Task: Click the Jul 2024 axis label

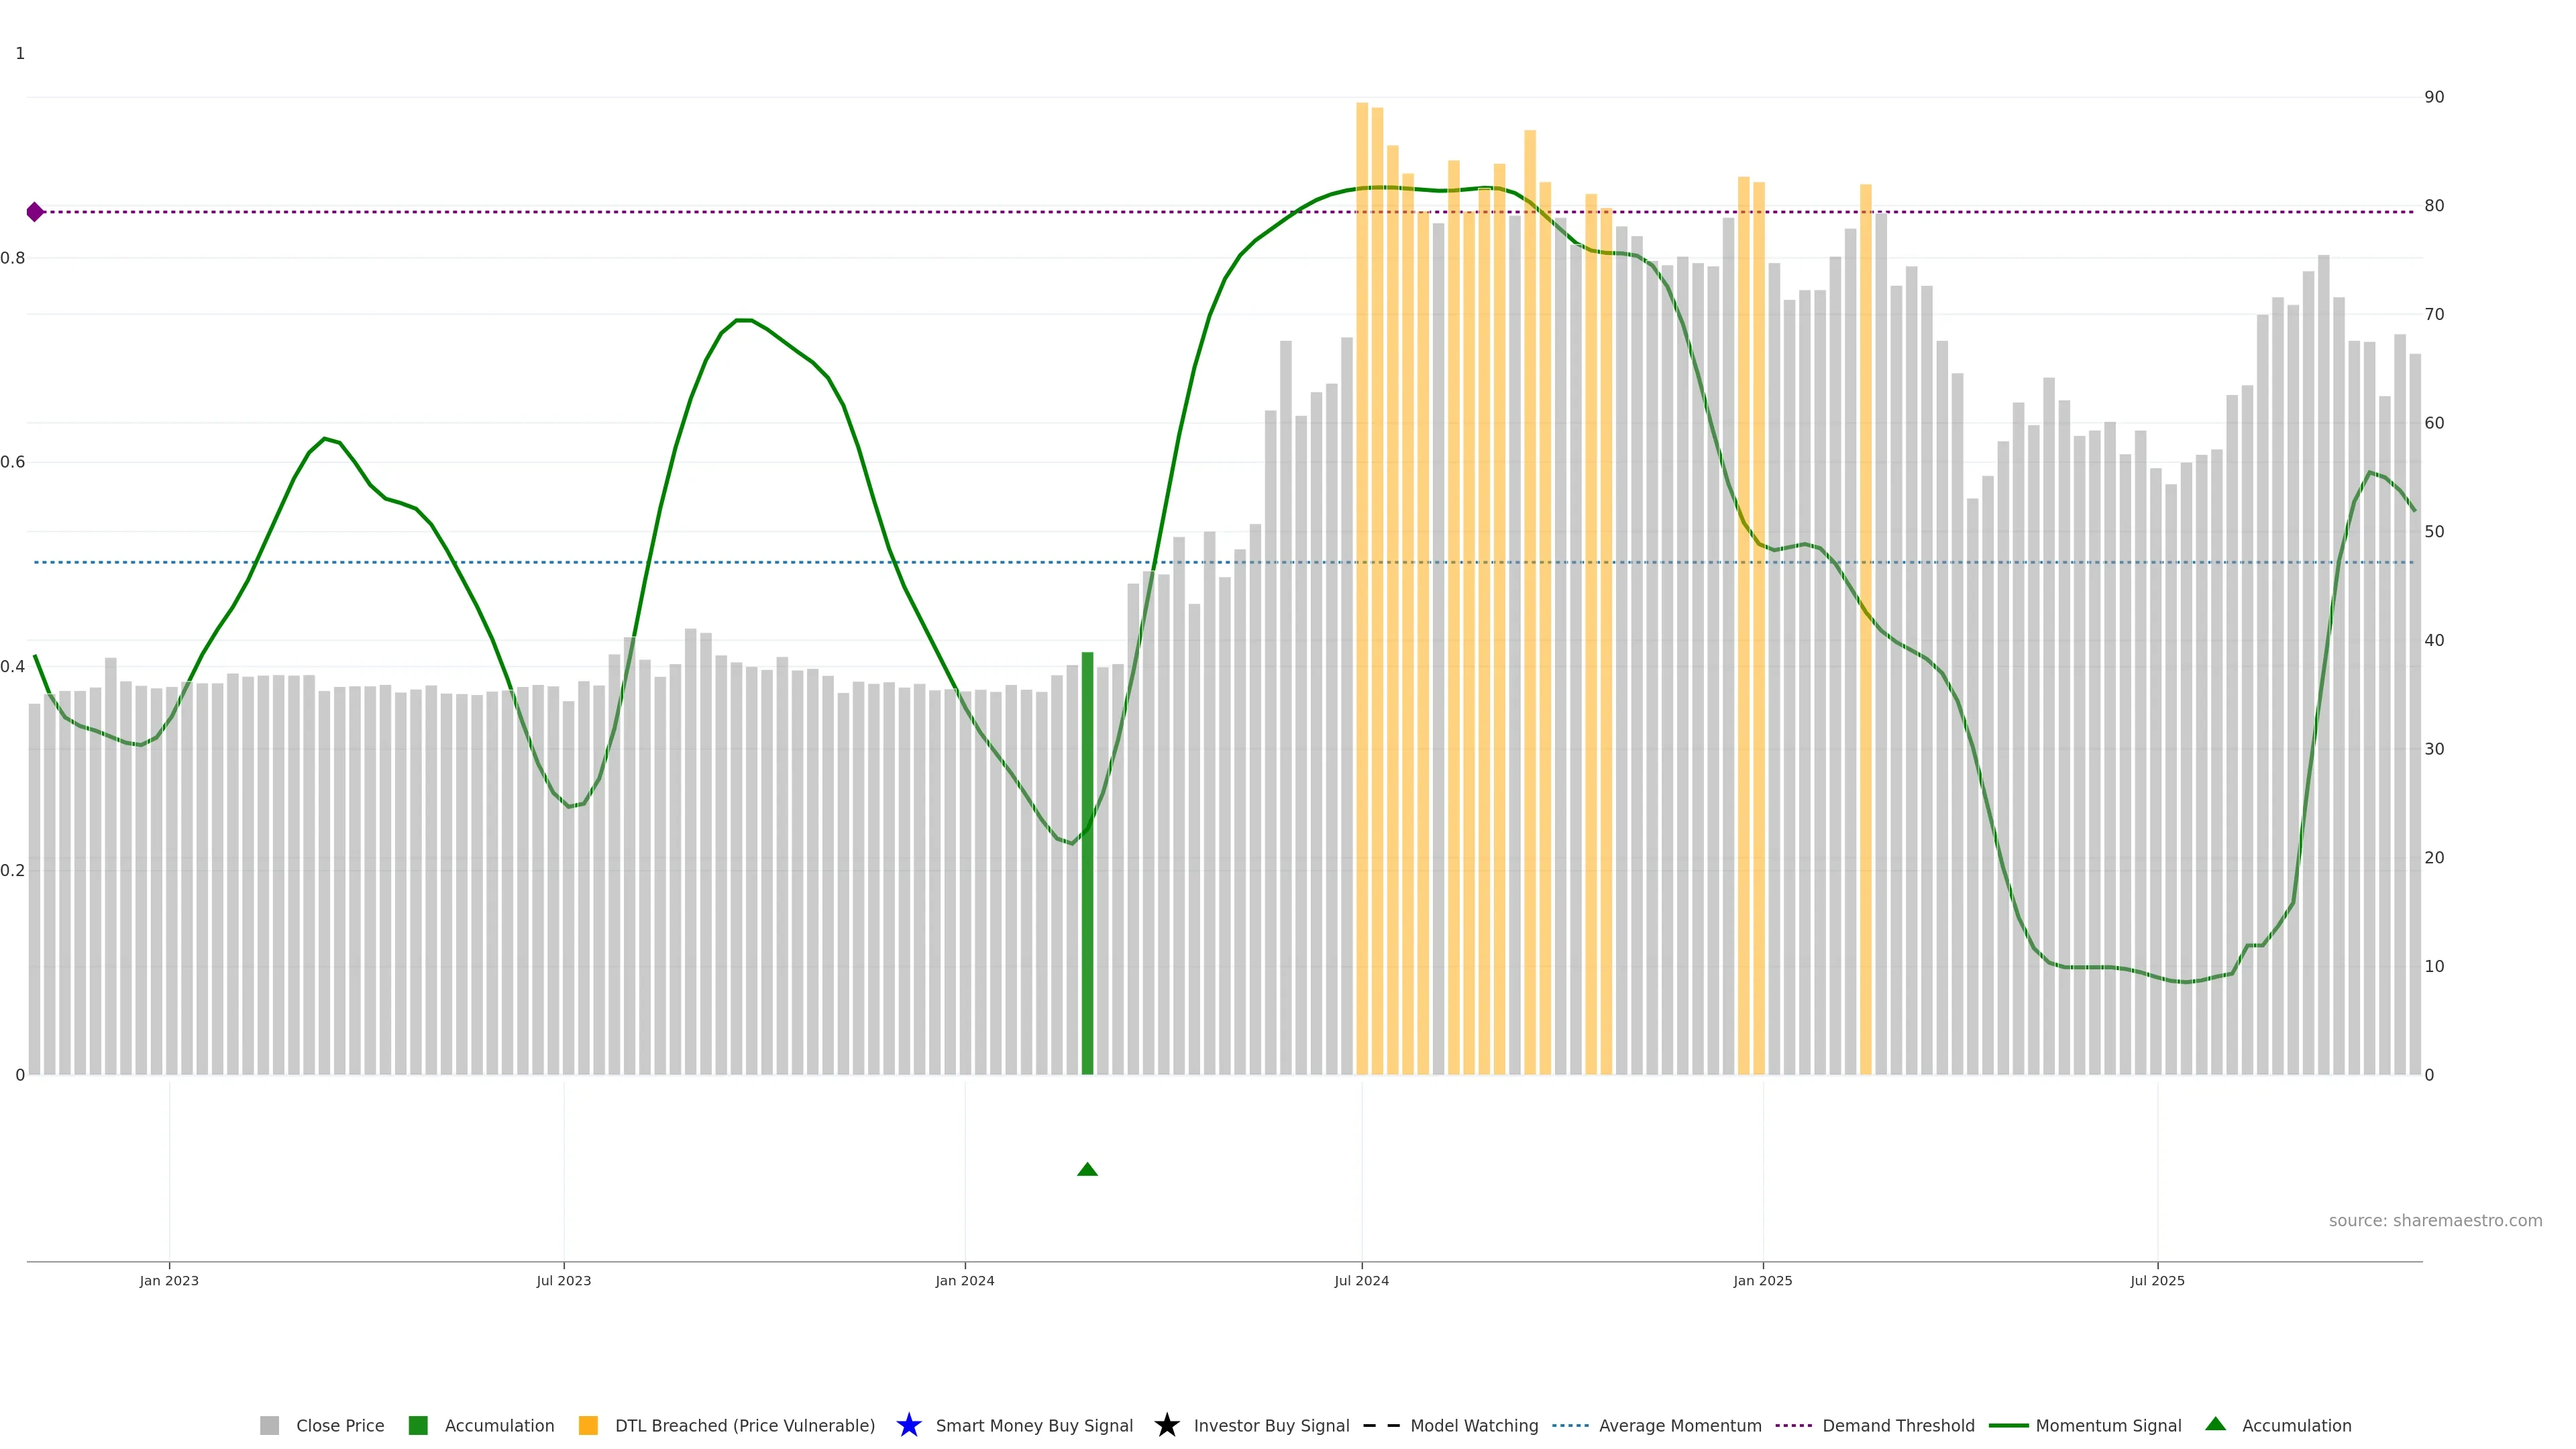Action: [x=1361, y=1280]
